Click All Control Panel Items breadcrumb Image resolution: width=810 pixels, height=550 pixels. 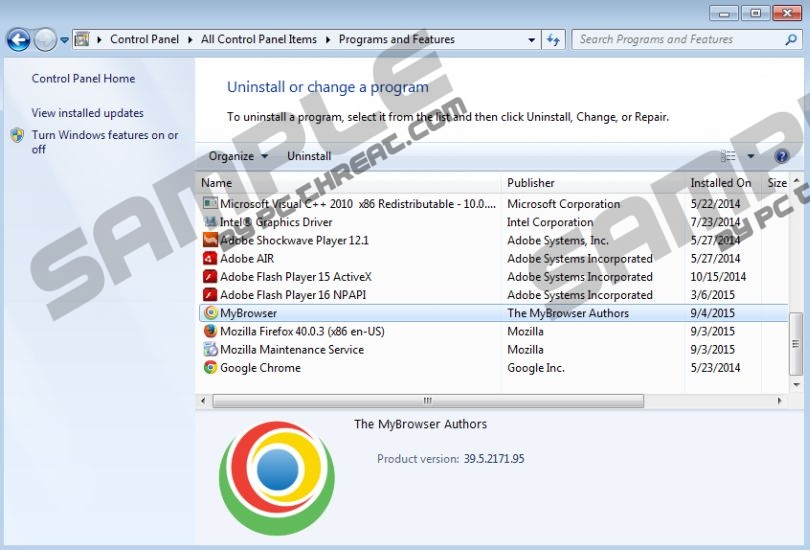click(x=258, y=40)
